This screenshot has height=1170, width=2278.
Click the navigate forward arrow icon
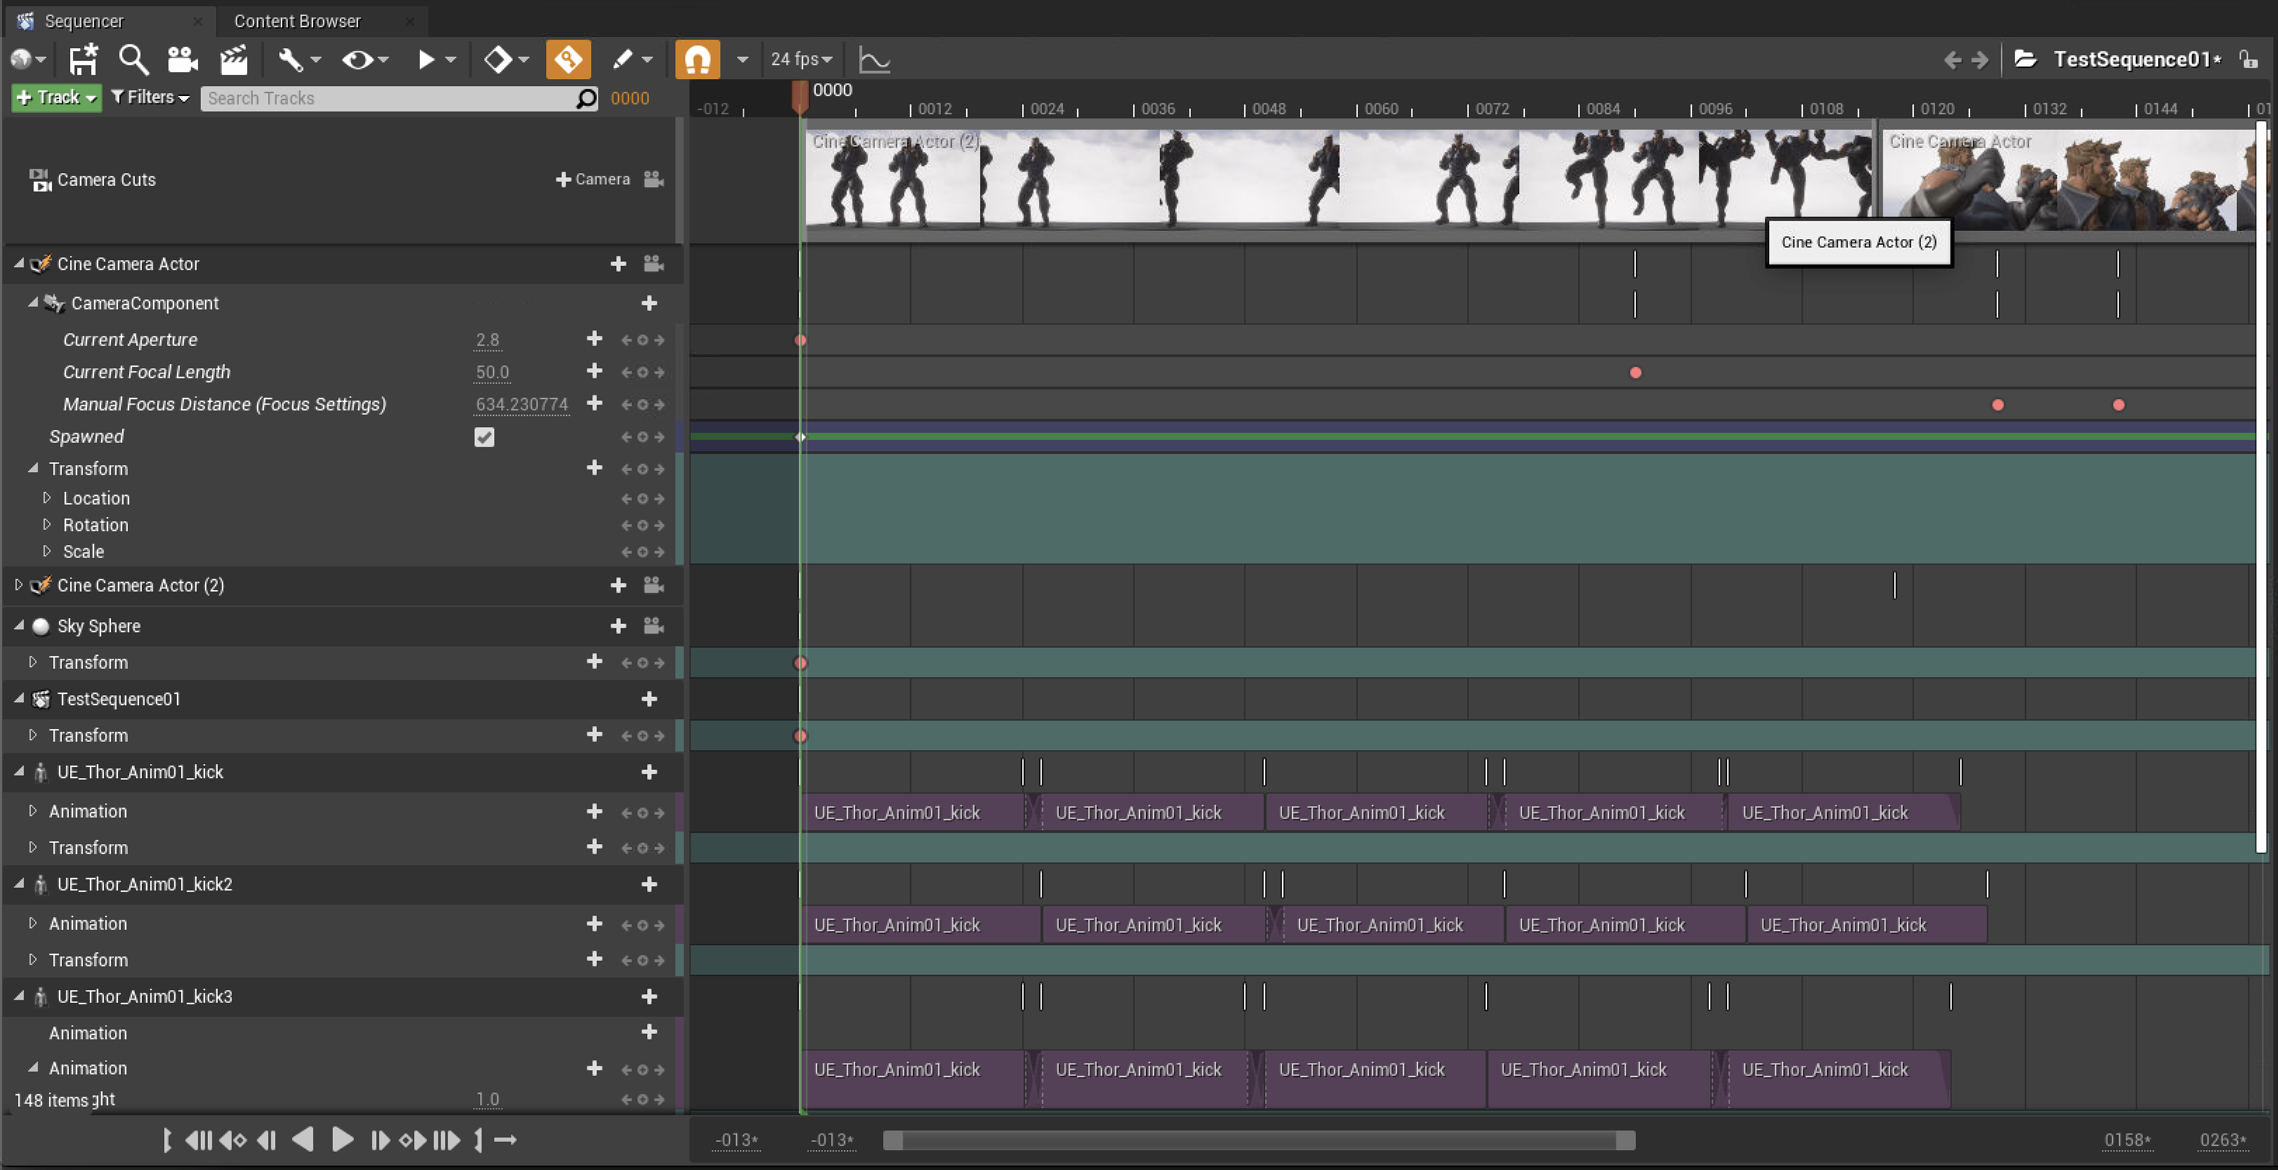[1980, 60]
